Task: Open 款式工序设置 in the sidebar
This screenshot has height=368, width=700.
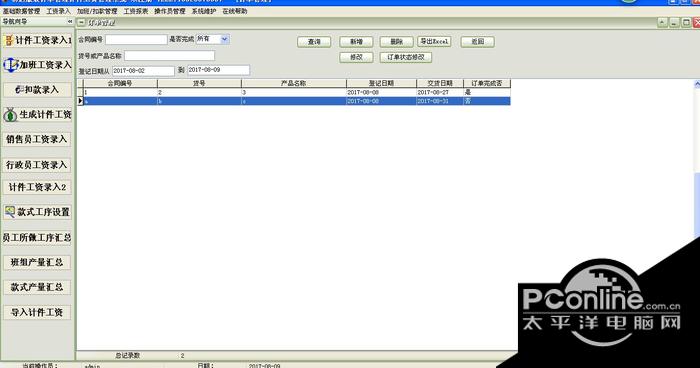Action: 37,212
